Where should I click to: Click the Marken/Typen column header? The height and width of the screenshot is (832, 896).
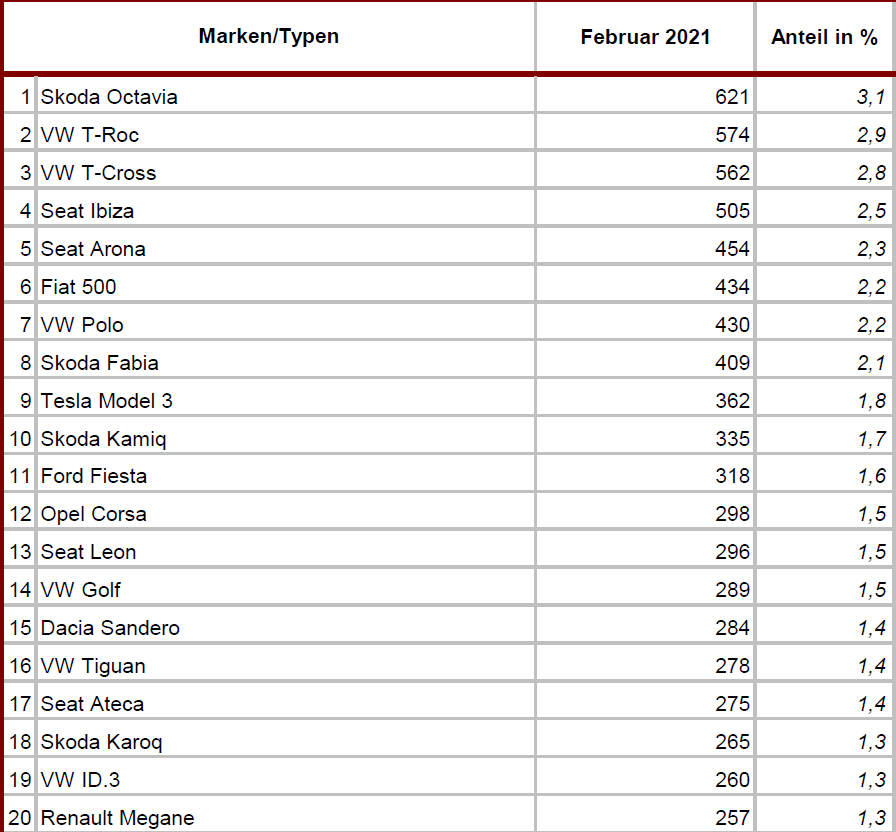point(269,36)
